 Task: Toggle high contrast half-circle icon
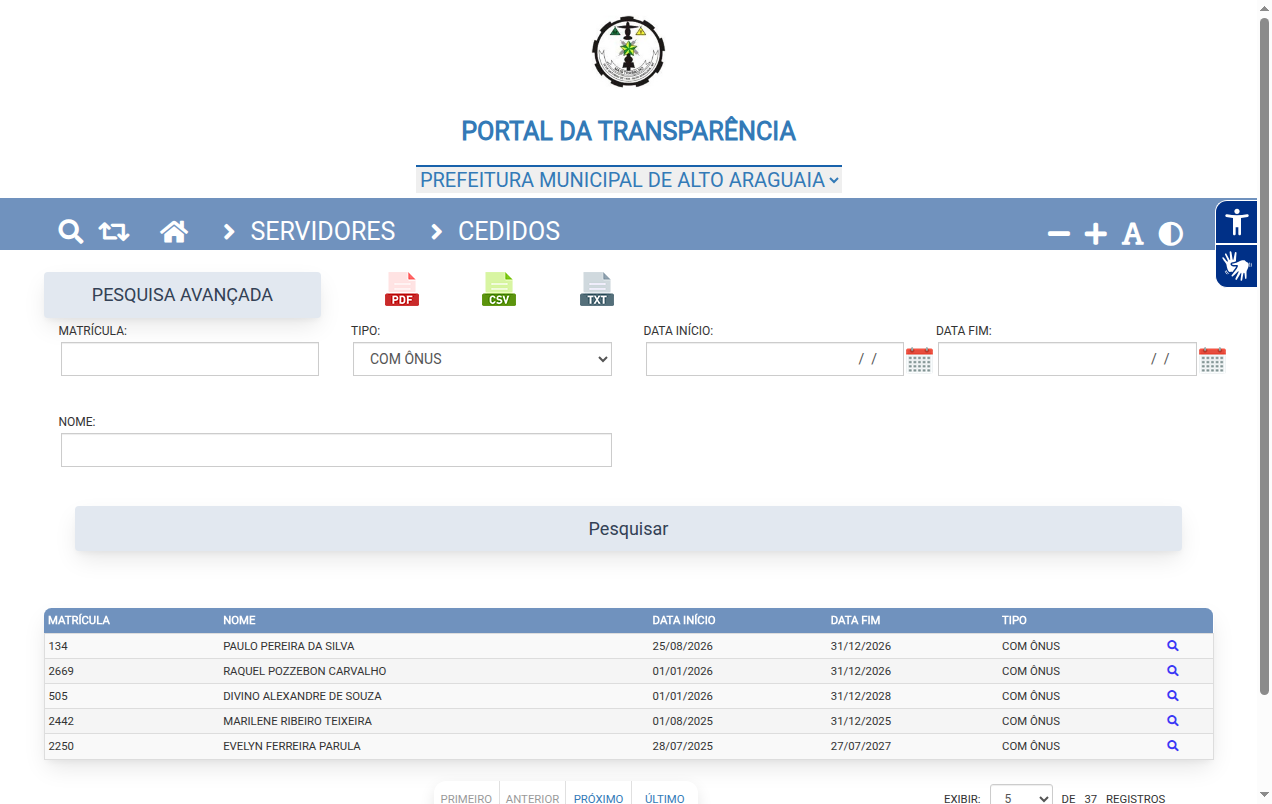pyautogui.click(x=1171, y=234)
